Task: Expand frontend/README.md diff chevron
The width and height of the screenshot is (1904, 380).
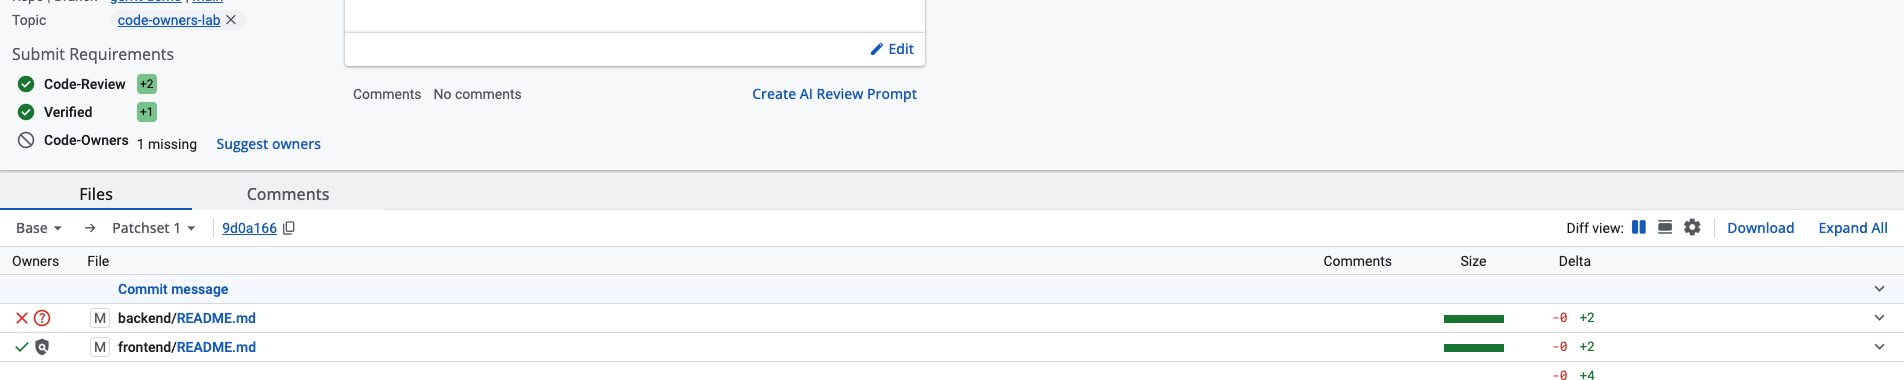Action: (1879, 347)
